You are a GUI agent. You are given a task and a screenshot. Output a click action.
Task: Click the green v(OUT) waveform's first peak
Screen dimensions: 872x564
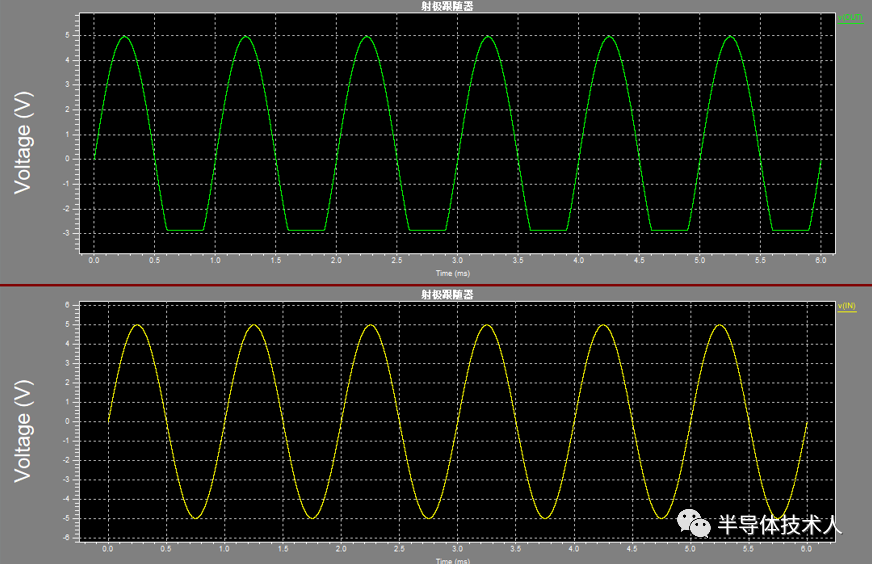(x=125, y=37)
